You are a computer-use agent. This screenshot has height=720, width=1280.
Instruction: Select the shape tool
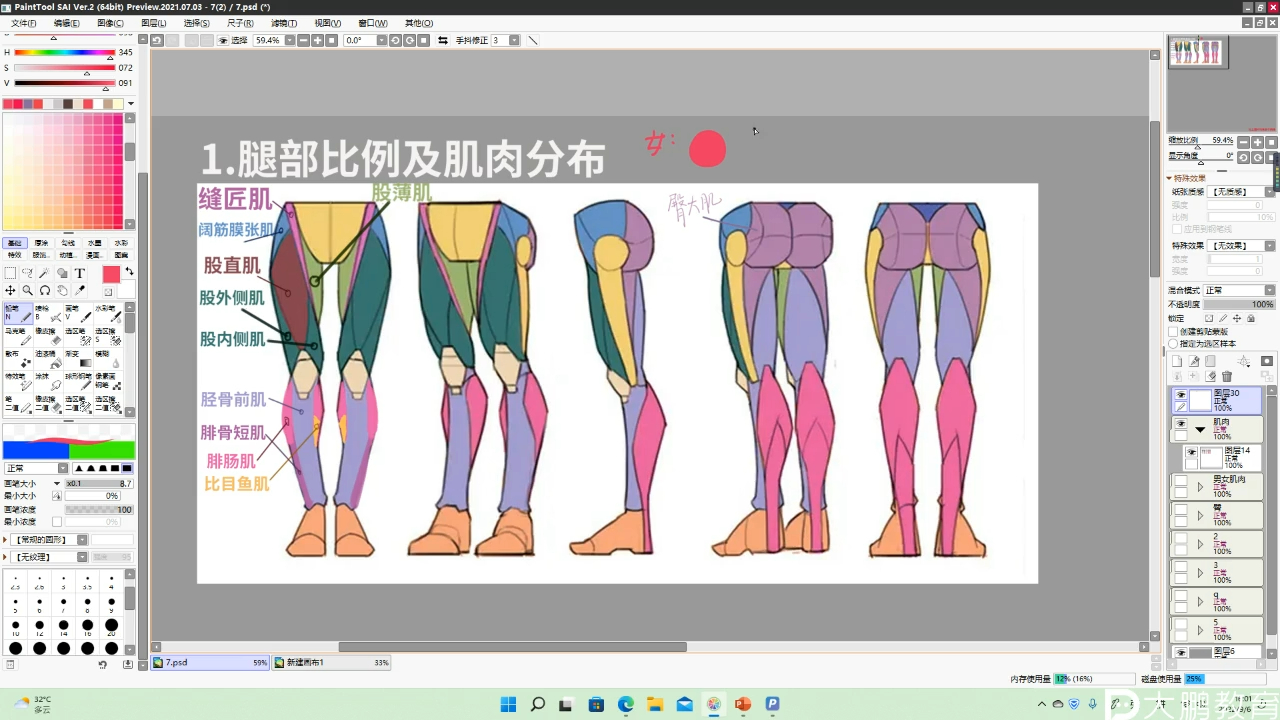[62, 273]
